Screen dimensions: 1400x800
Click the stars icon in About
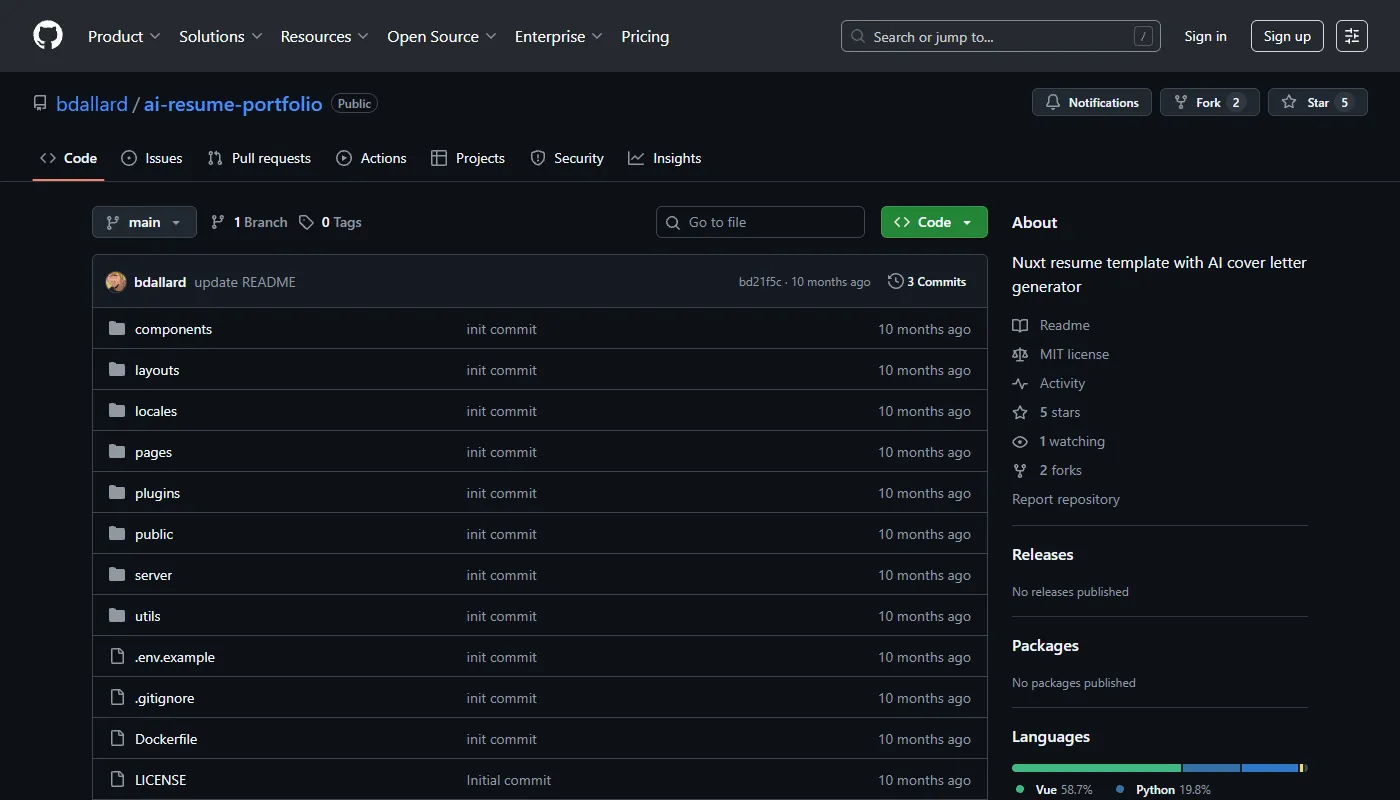click(1020, 412)
